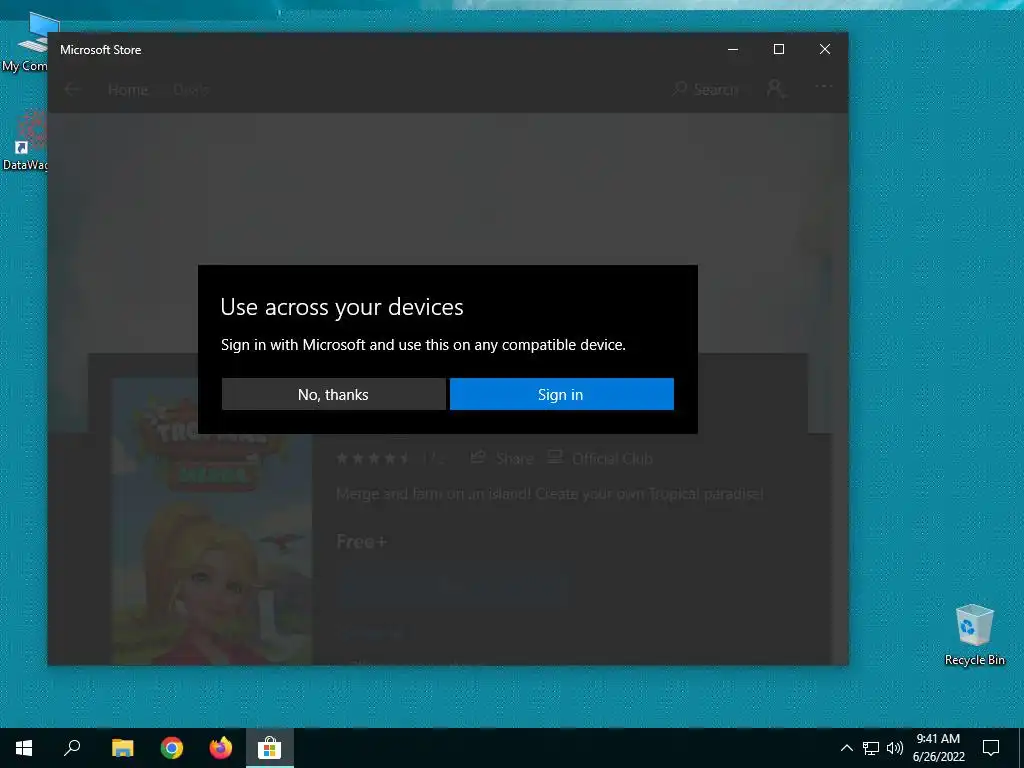Minimize the Microsoft Store window
This screenshot has height=768, width=1024.
pos(733,50)
